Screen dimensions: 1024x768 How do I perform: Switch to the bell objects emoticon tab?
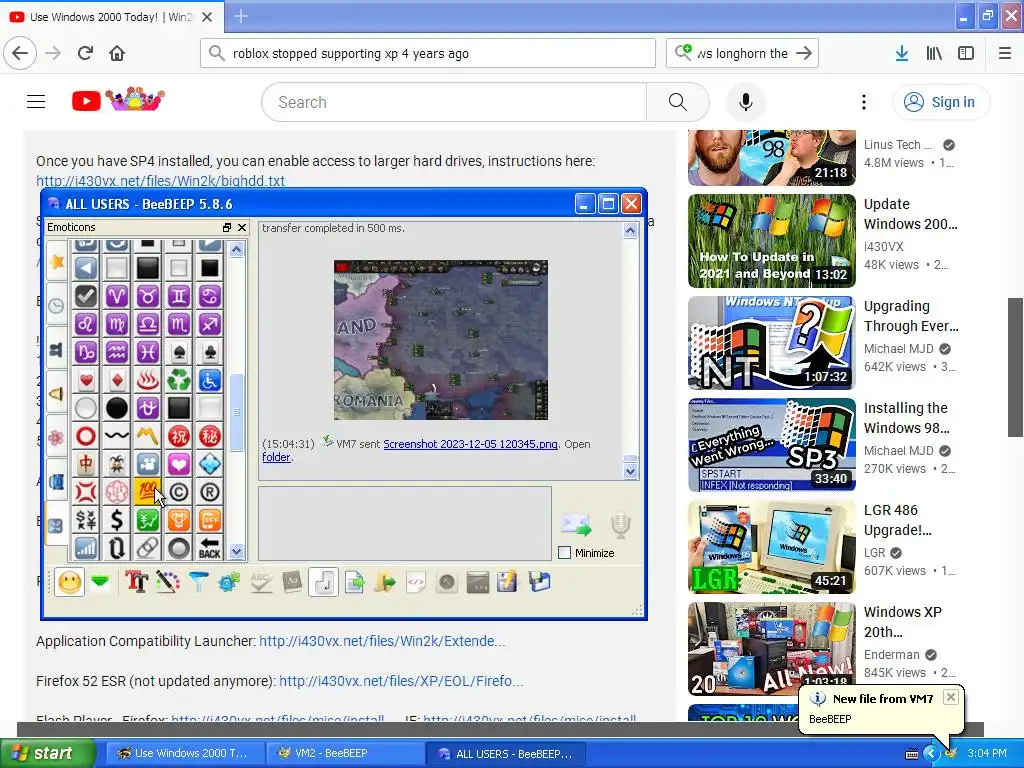pyautogui.click(x=57, y=393)
